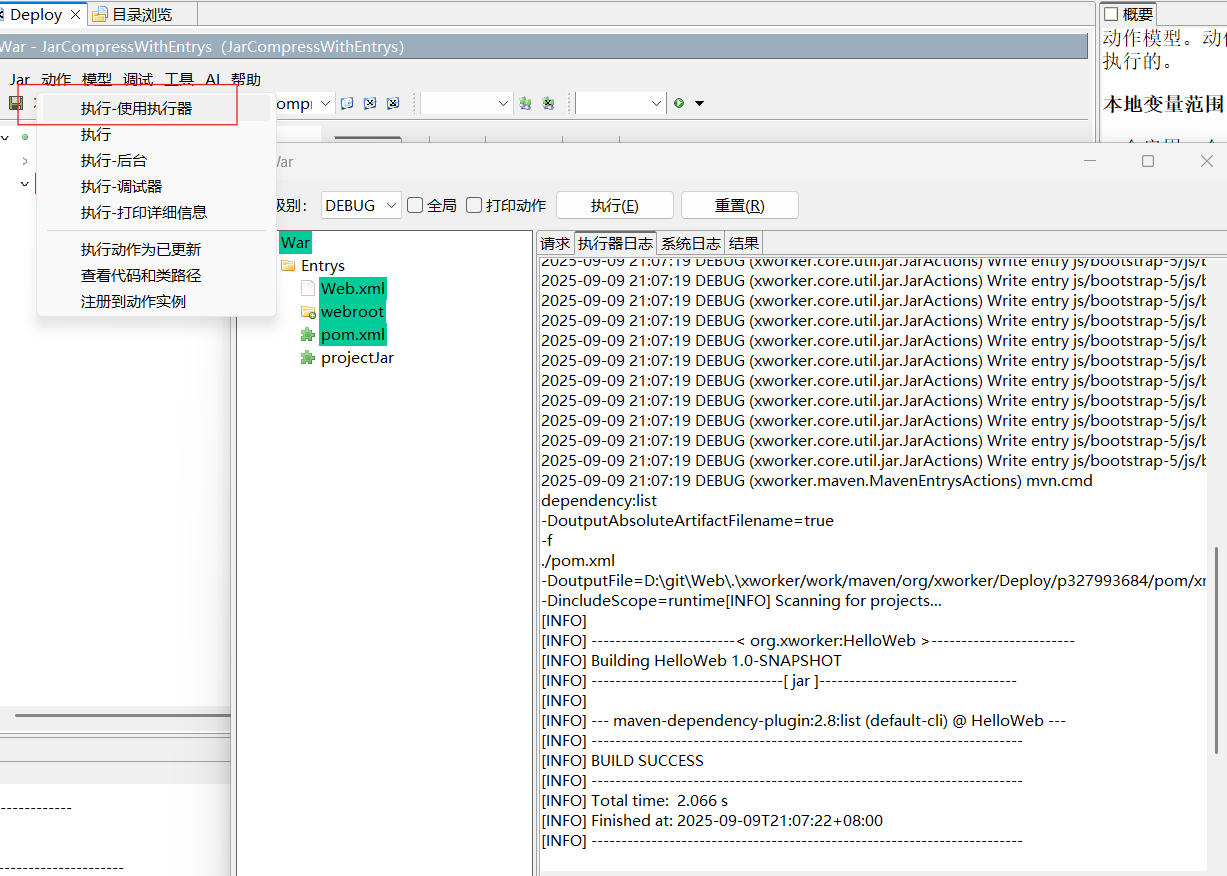
Task: Open the 工具 menu
Action: pyautogui.click(x=179, y=80)
